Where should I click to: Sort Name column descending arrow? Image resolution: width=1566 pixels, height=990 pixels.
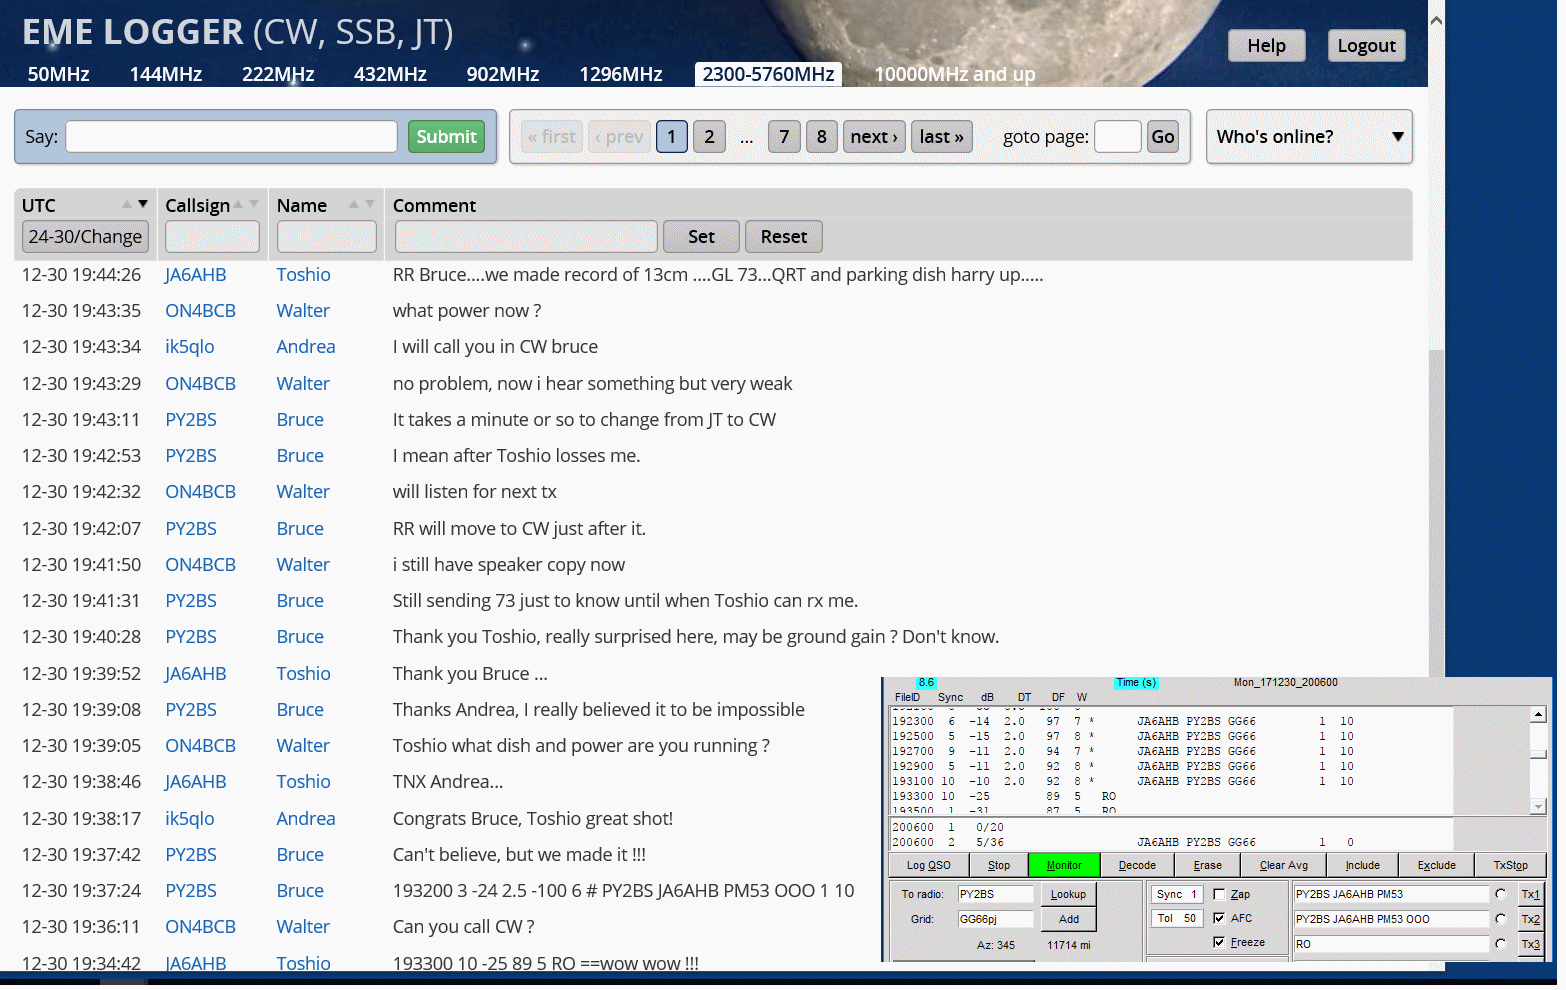(370, 205)
